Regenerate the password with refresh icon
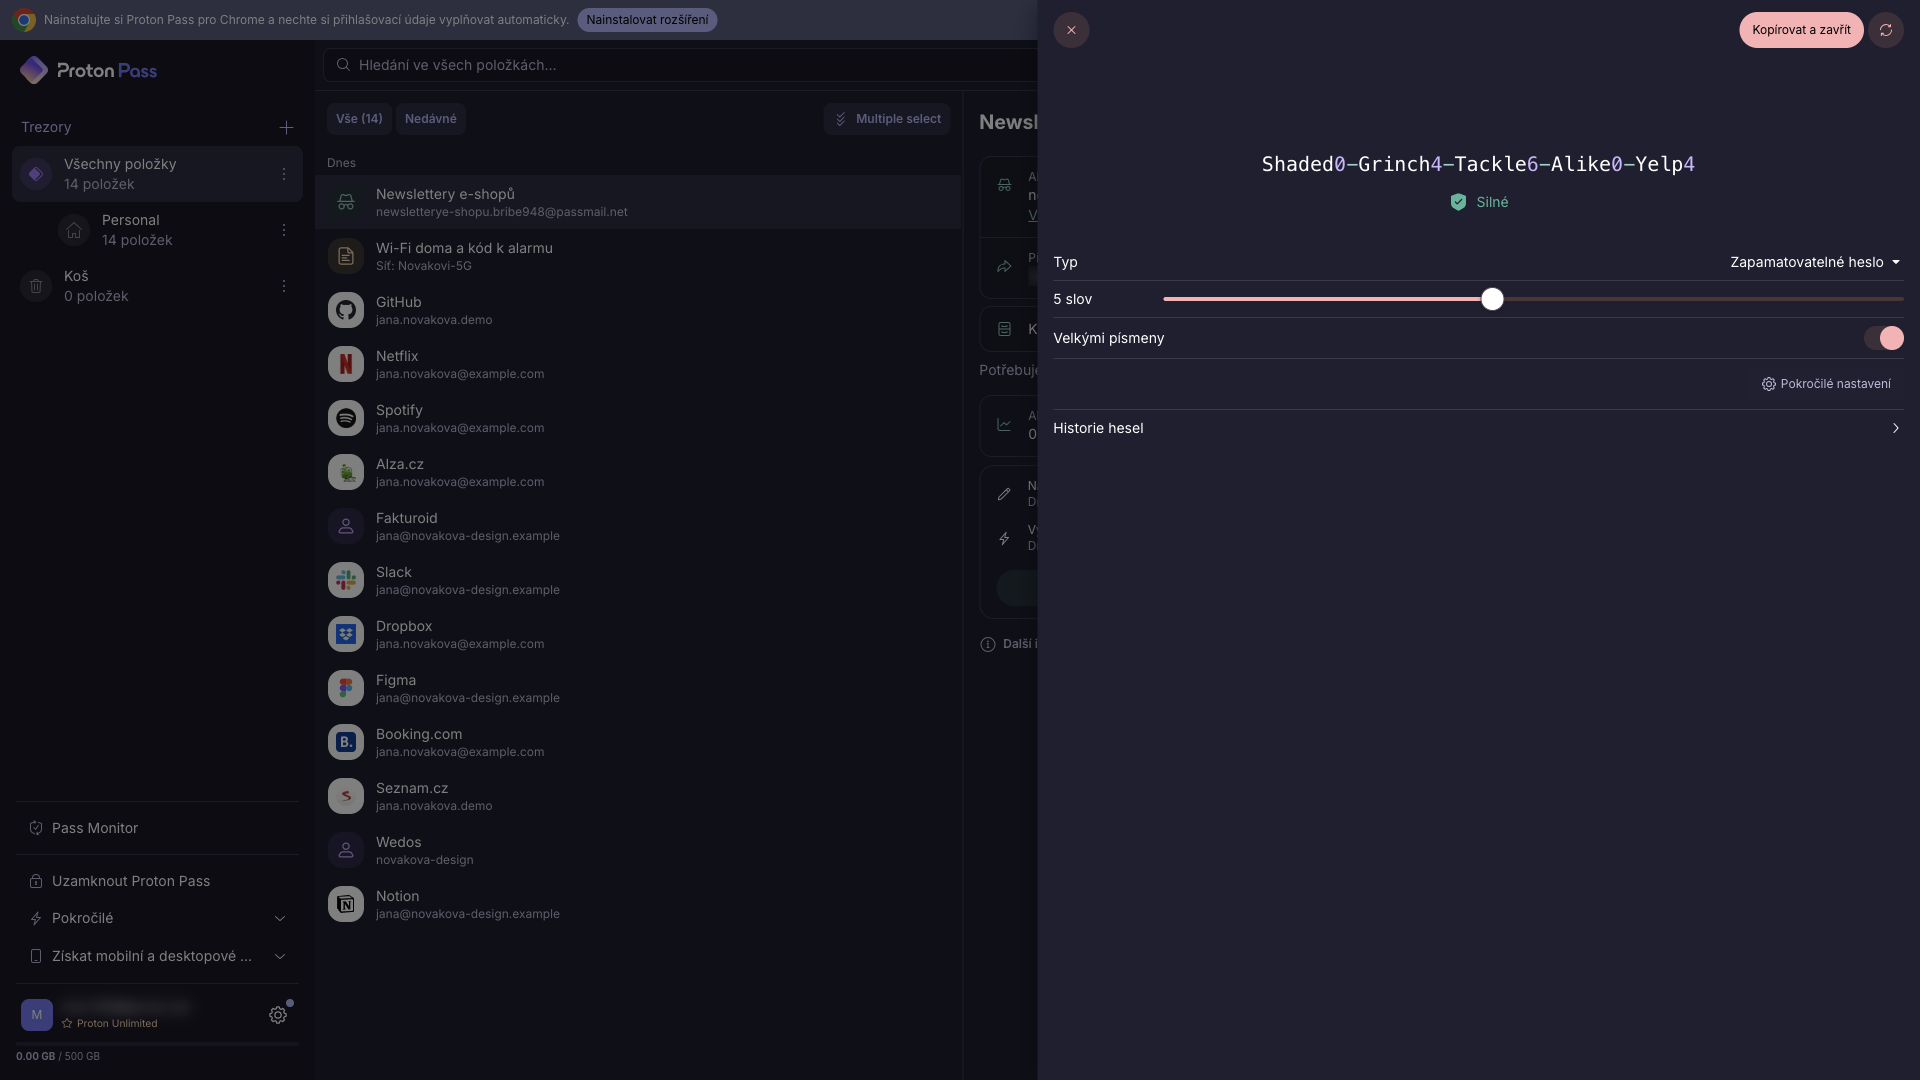This screenshot has height=1080, width=1920. click(x=1885, y=30)
